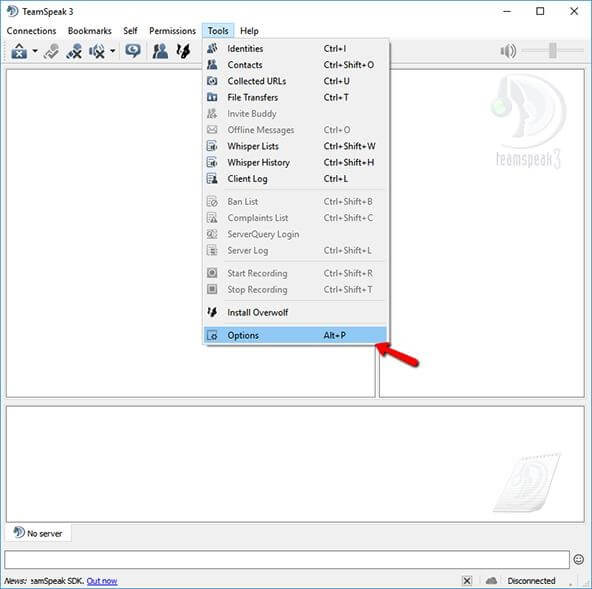Screen dimensions: 592x589
Task: Open the Permissions menu
Action: 173,31
